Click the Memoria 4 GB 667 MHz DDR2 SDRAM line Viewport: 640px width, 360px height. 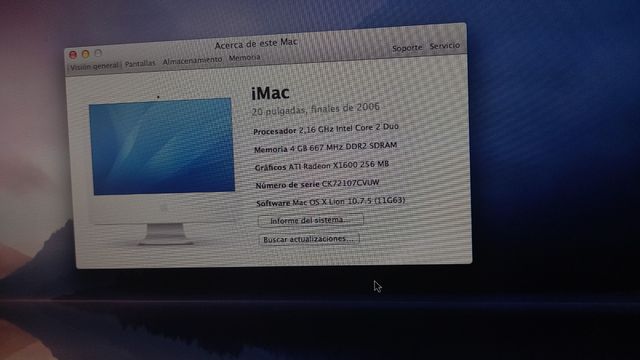coord(325,147)
